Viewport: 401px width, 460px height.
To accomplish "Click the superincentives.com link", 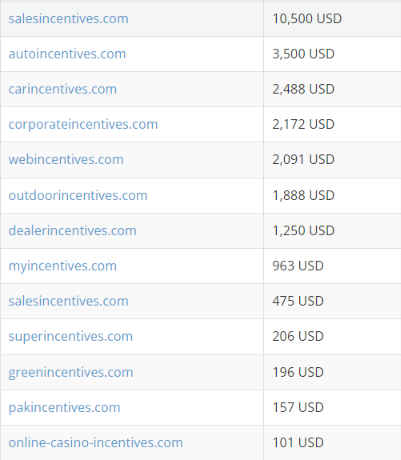I will [71, 337].
